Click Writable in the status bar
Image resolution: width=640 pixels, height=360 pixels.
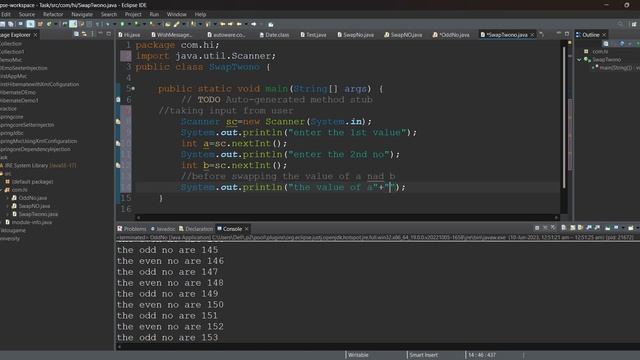[358, 355]
